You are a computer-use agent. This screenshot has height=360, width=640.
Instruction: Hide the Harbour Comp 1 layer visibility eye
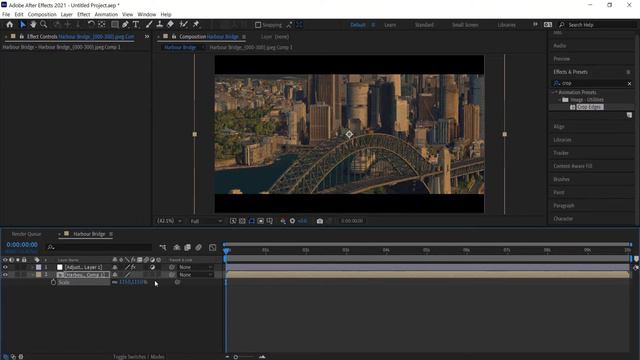click(x=5, y=275)
